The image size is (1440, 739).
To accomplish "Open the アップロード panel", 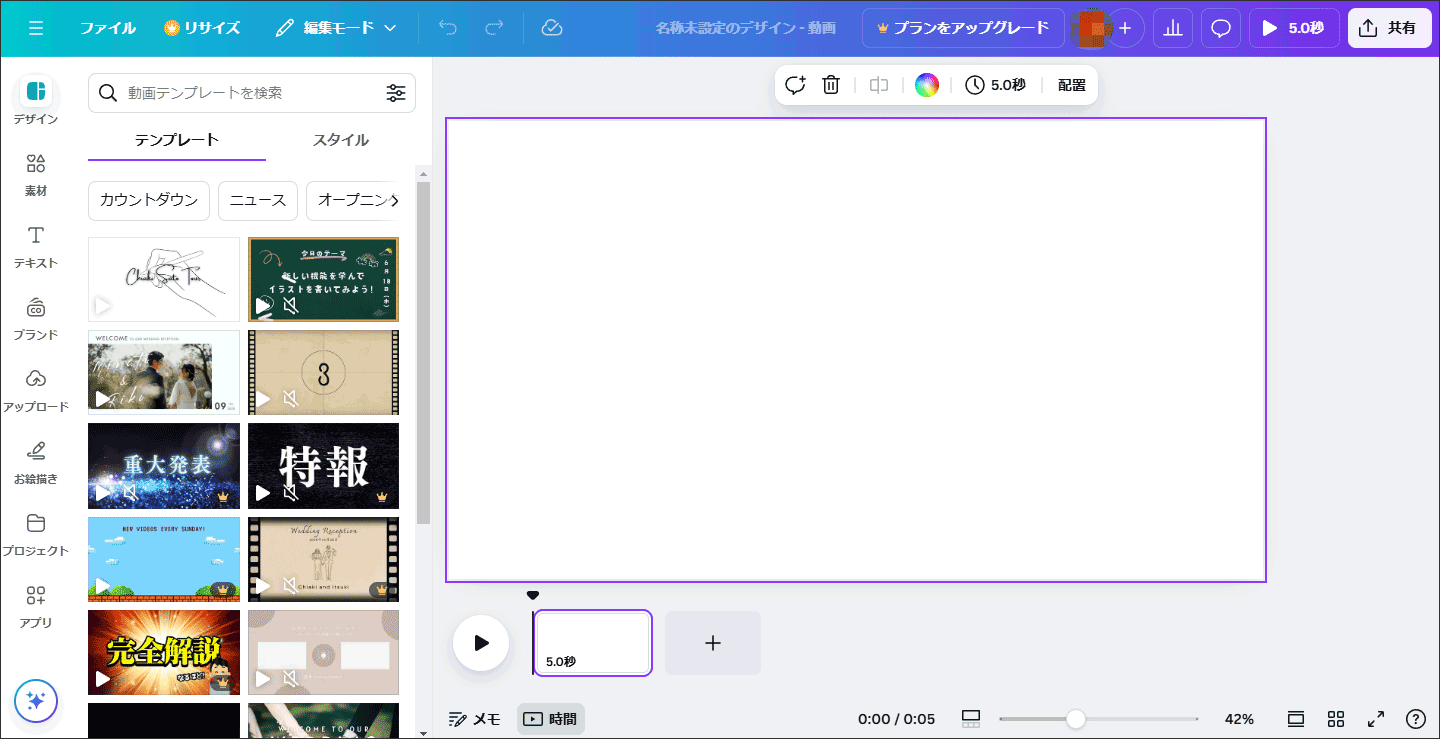I will tap(36, 390).
